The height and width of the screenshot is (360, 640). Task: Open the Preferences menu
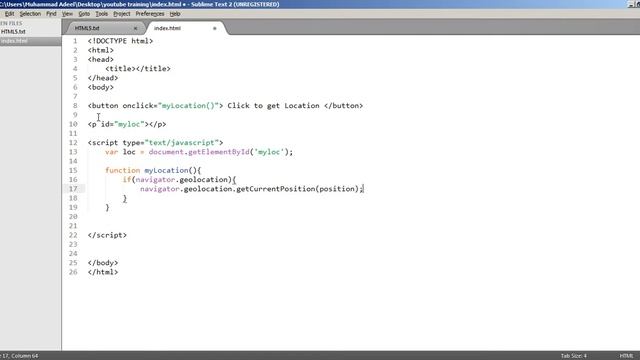[x=150, y=14]
